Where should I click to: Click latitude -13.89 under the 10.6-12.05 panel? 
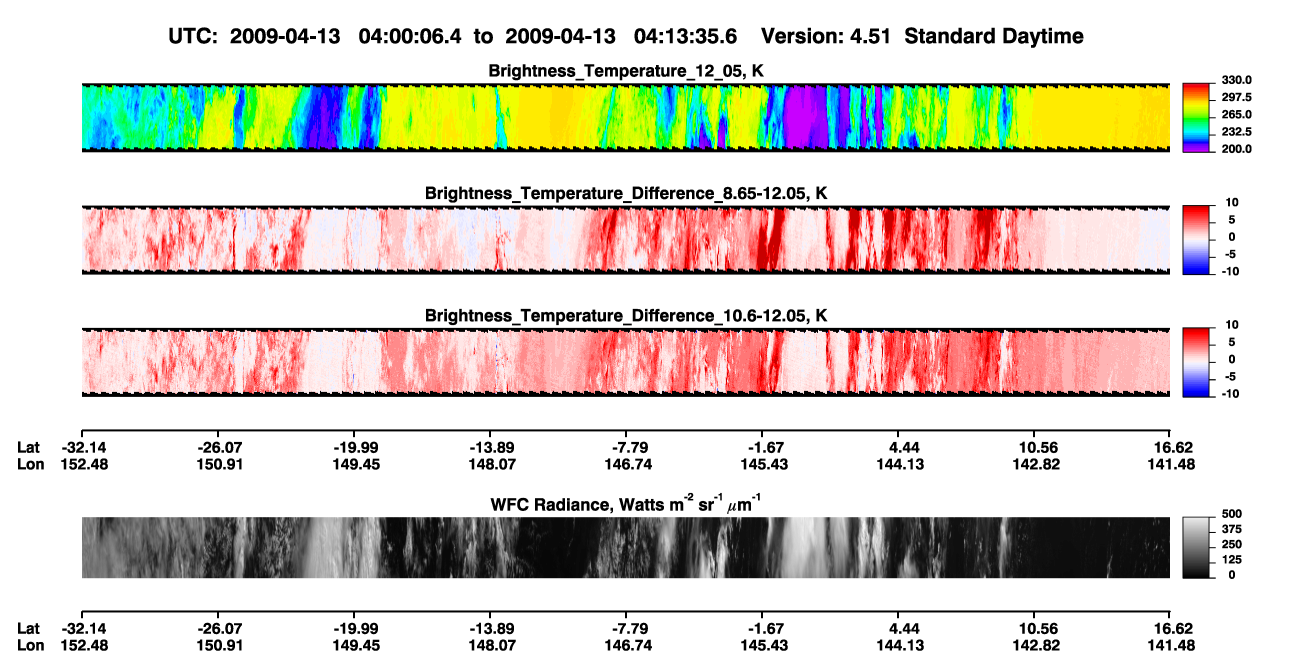493,447
